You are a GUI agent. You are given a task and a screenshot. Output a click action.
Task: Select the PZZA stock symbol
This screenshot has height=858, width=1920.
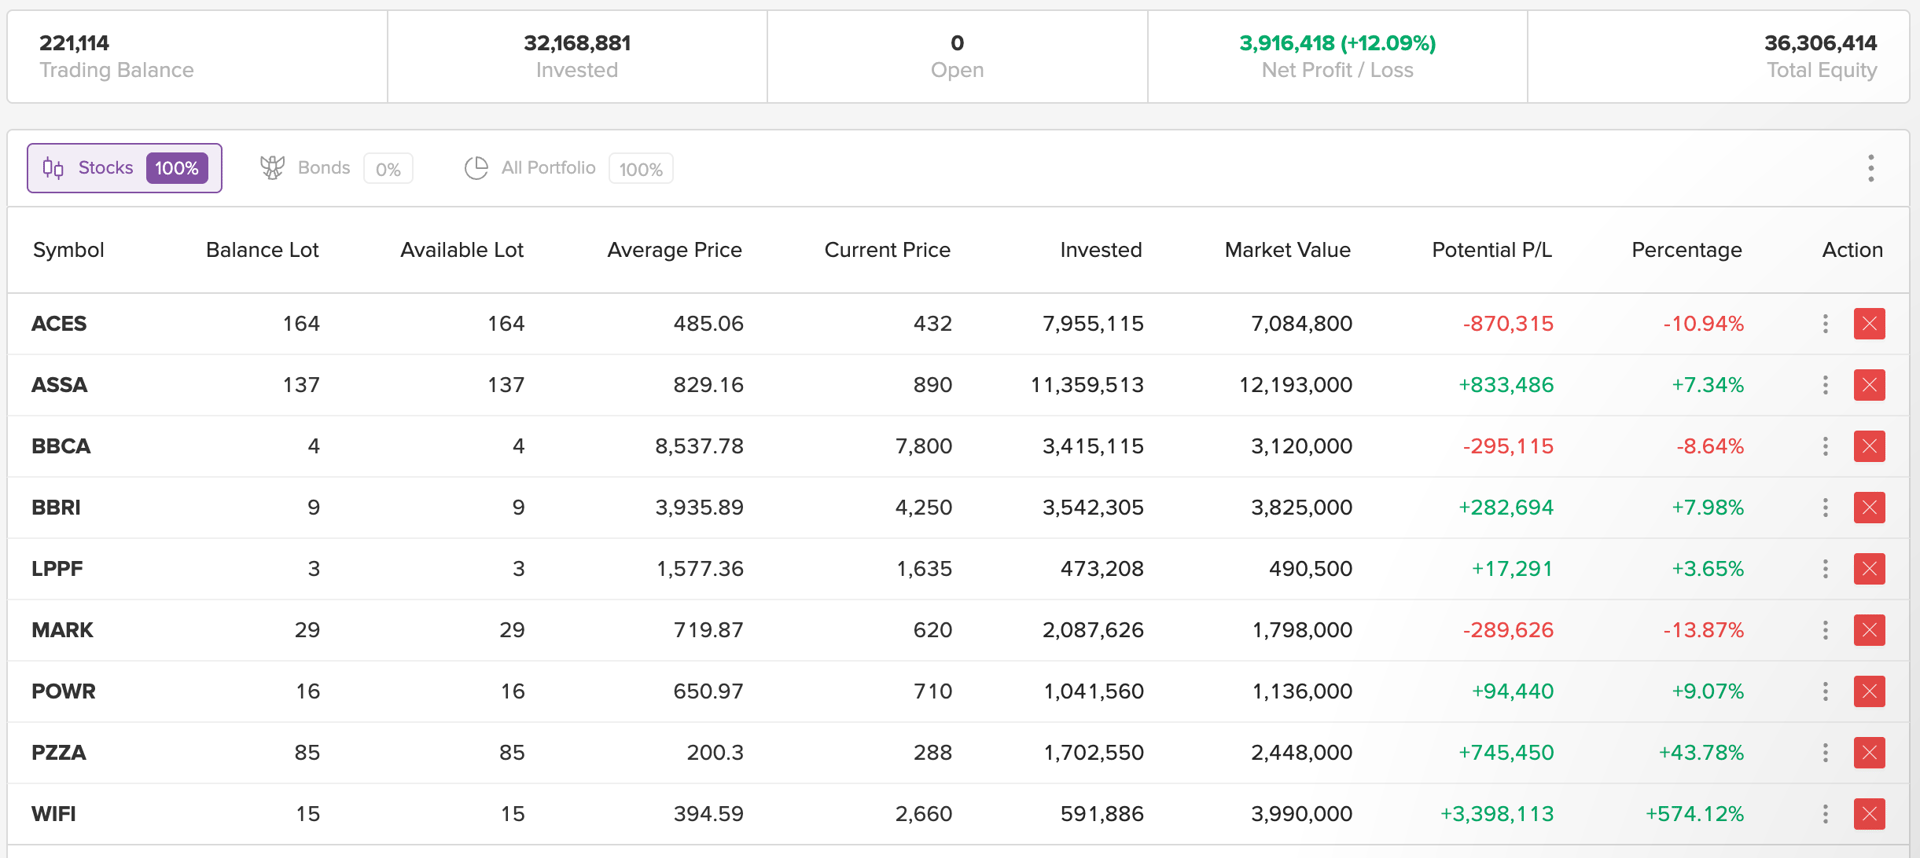[59, 753]
